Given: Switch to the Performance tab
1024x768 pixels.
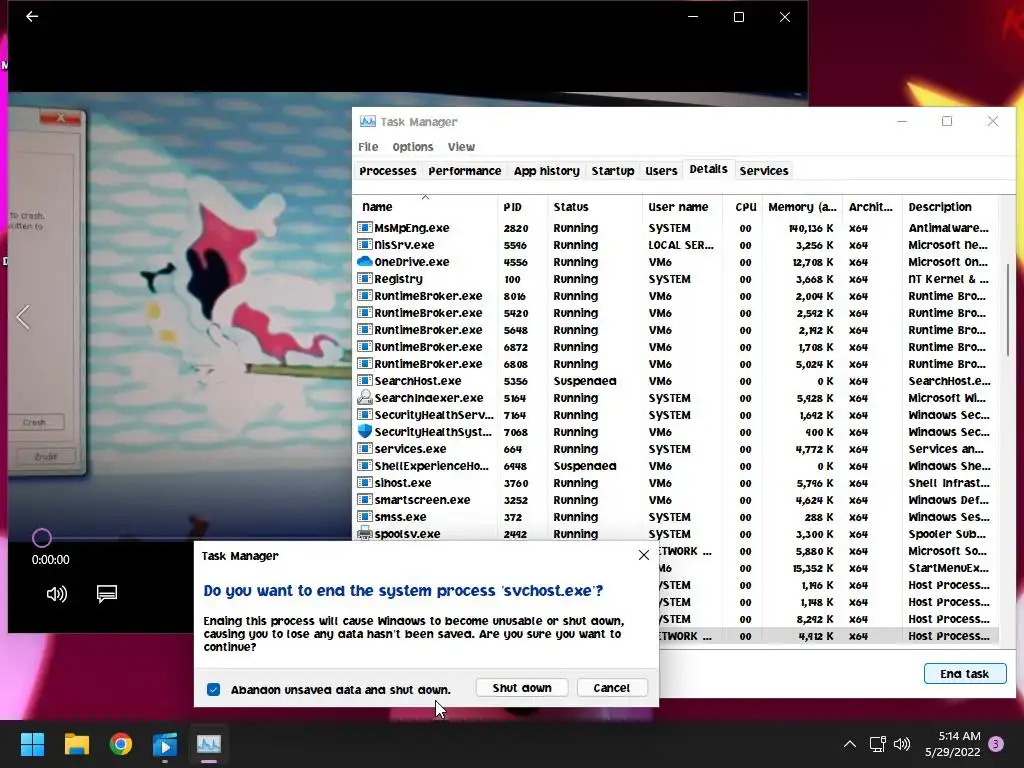Looking at the screenshot, I should pyautogui.click(x=464, y=171).
